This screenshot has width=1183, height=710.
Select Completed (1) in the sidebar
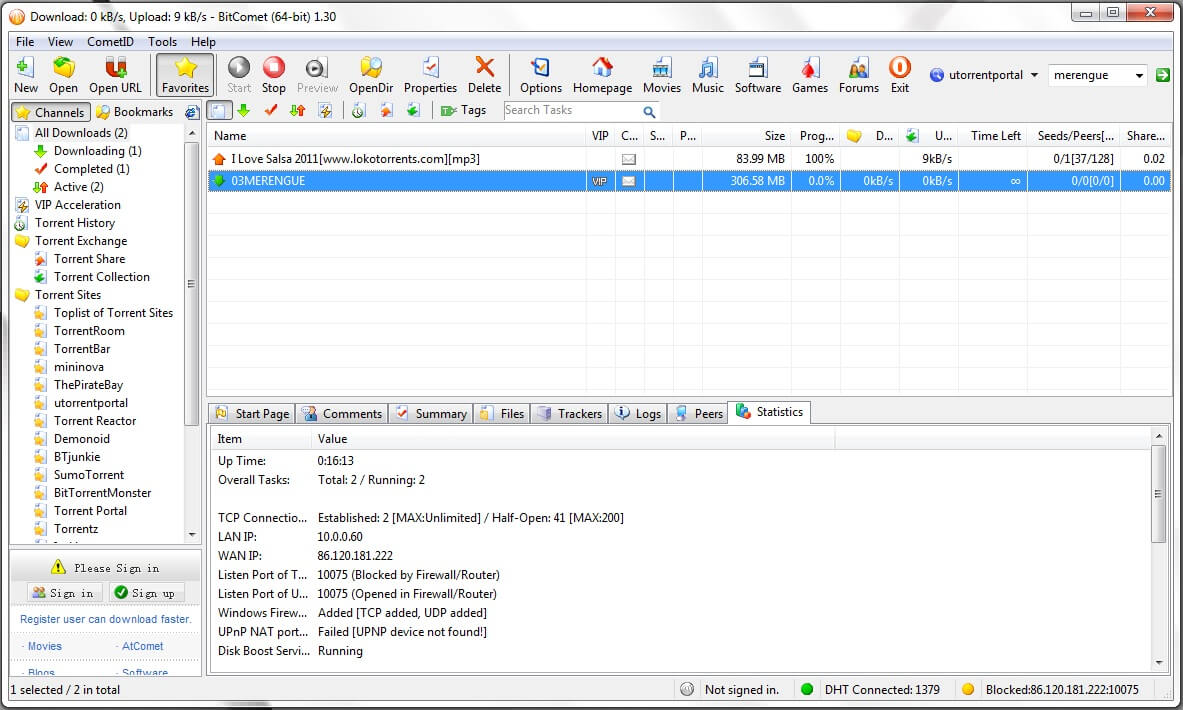tap(91, 169)
